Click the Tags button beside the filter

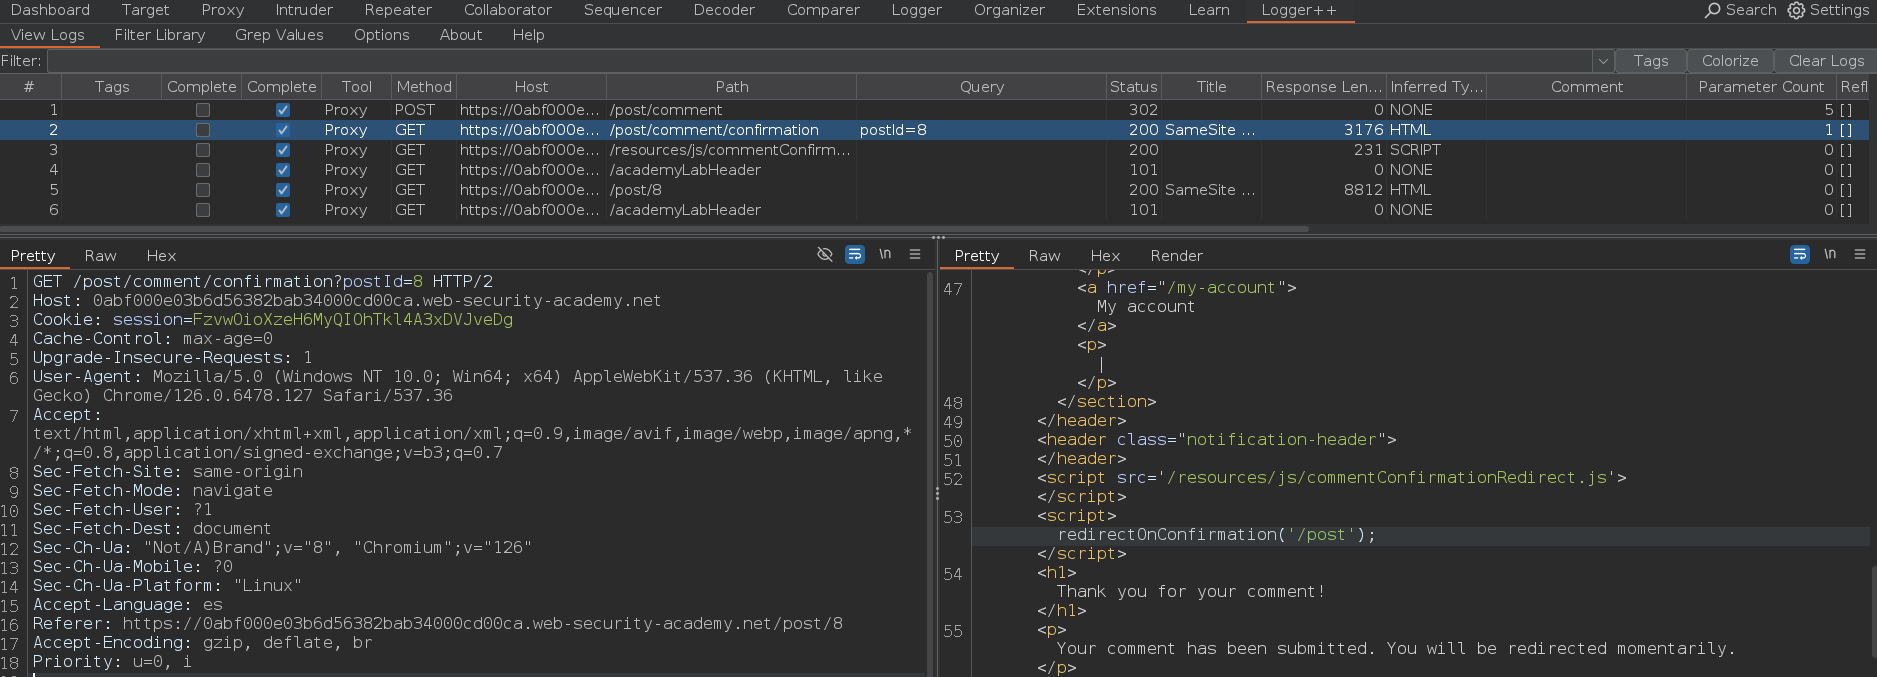(x=1651, y=61)
